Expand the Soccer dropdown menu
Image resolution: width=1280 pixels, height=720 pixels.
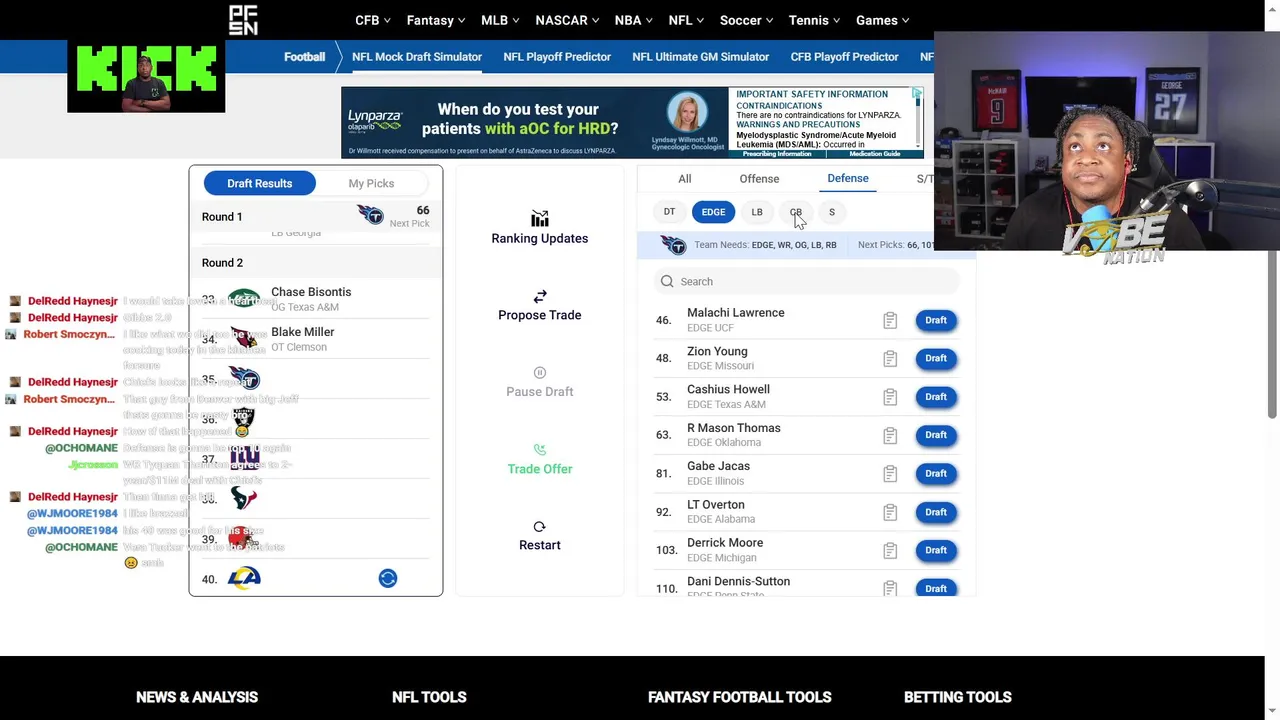pyautogui.click(x=746, y=20)
